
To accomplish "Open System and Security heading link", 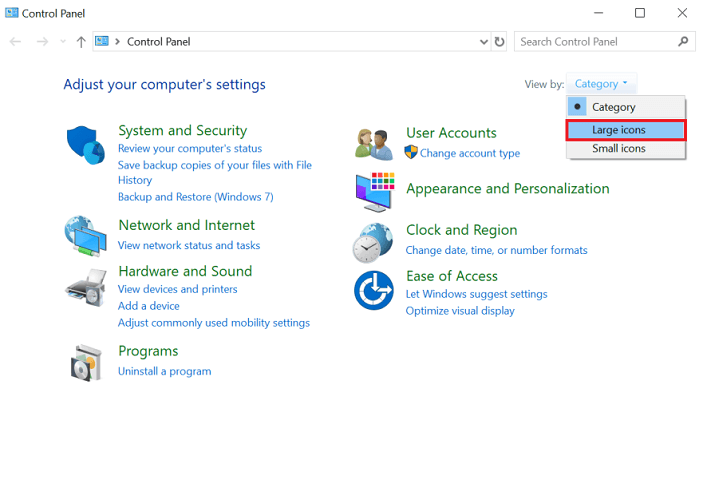I will tap(182, 130).
